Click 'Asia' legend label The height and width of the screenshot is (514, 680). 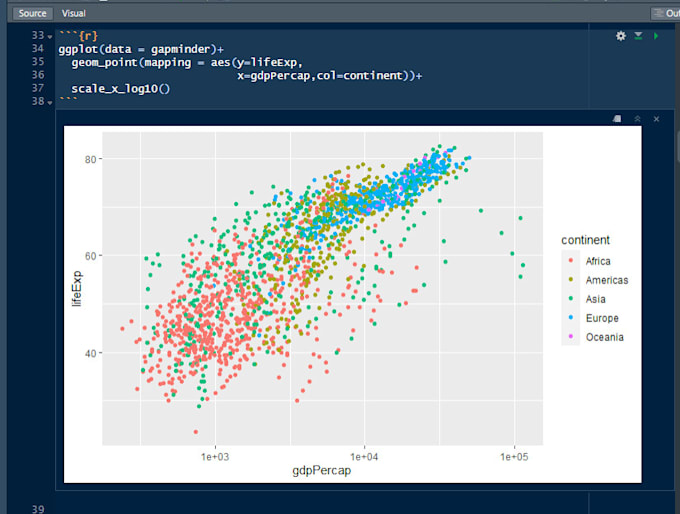pos(595,299)
